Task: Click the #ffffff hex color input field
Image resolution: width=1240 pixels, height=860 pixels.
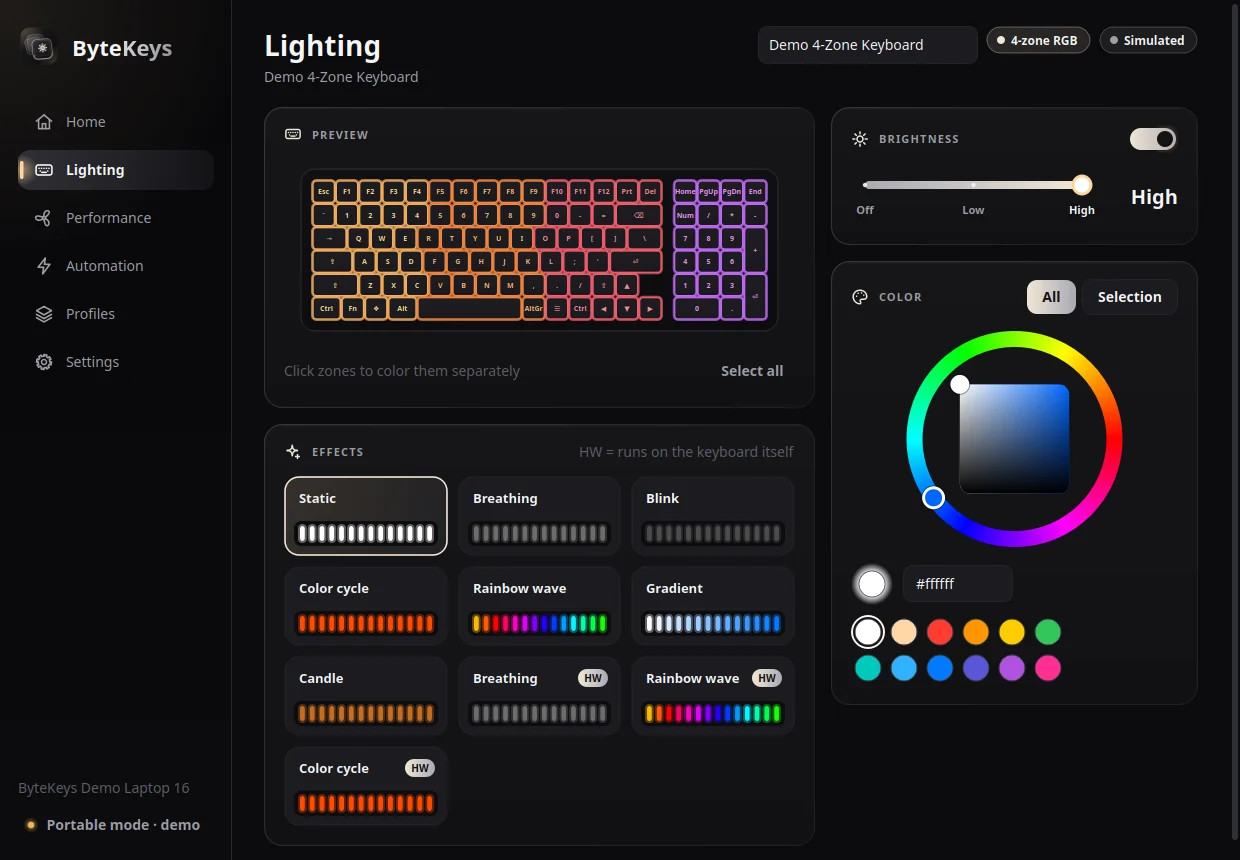Action: point(958,584)
